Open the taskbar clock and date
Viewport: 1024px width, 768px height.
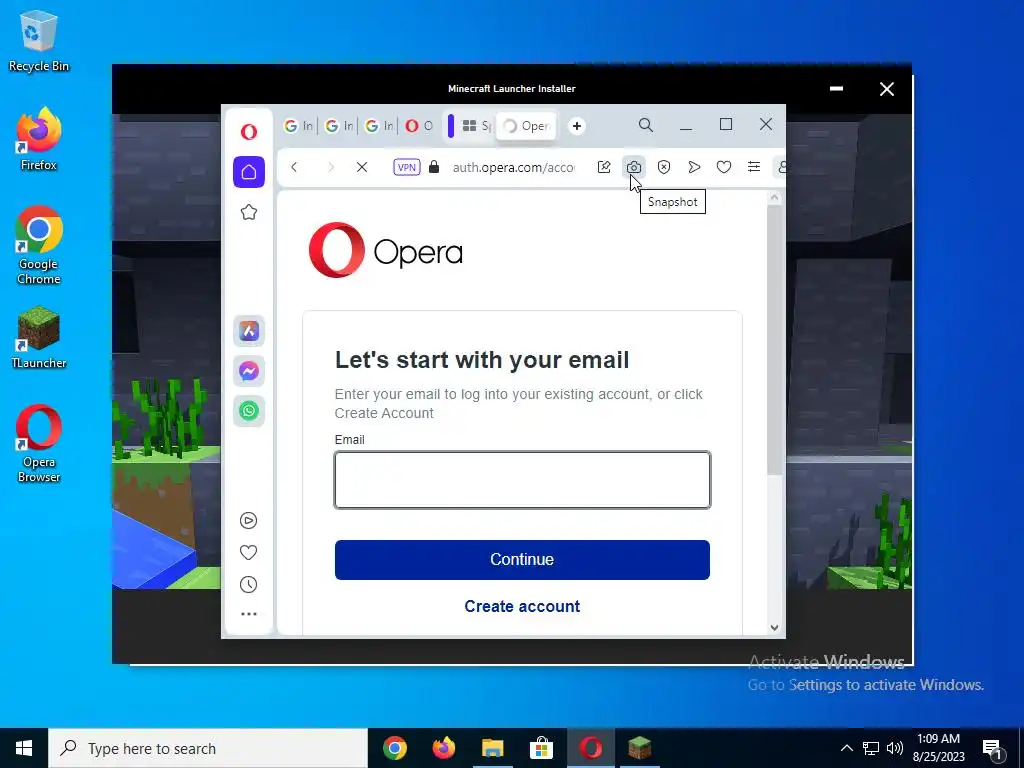pyautogui.click(x=938, y=748)
